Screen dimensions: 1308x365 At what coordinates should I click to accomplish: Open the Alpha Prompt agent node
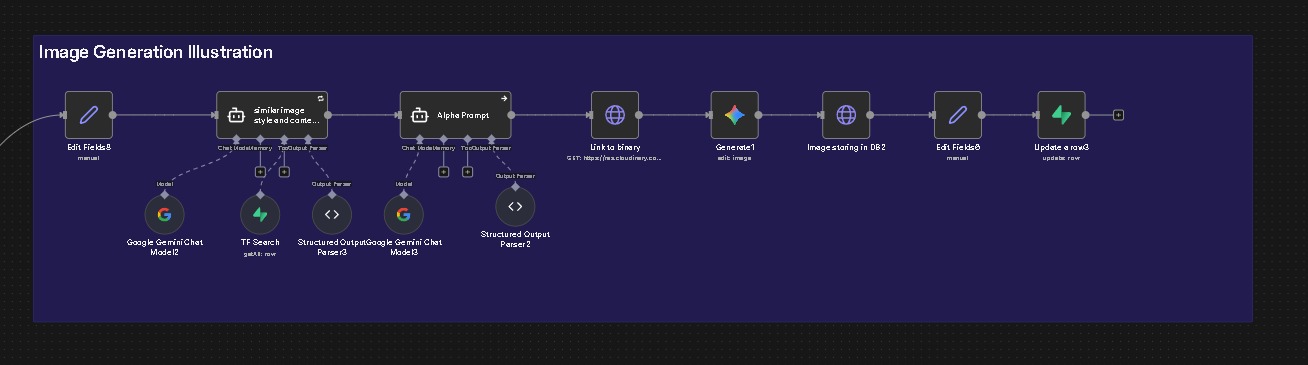click(x=455, y=115)
